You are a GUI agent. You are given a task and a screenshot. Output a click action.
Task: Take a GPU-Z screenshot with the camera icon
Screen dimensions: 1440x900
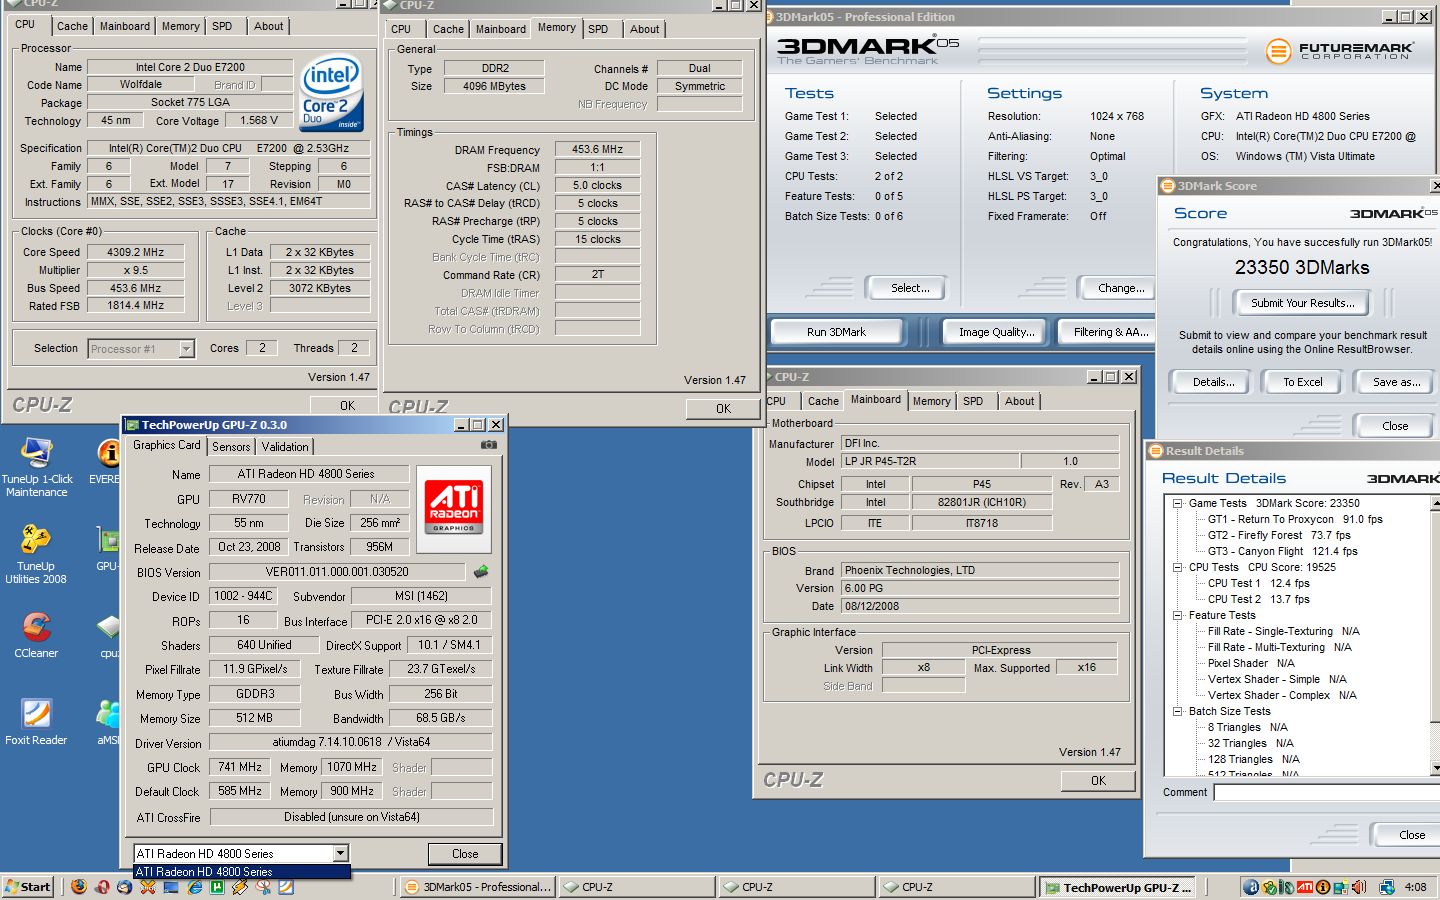tap(489, 445)
